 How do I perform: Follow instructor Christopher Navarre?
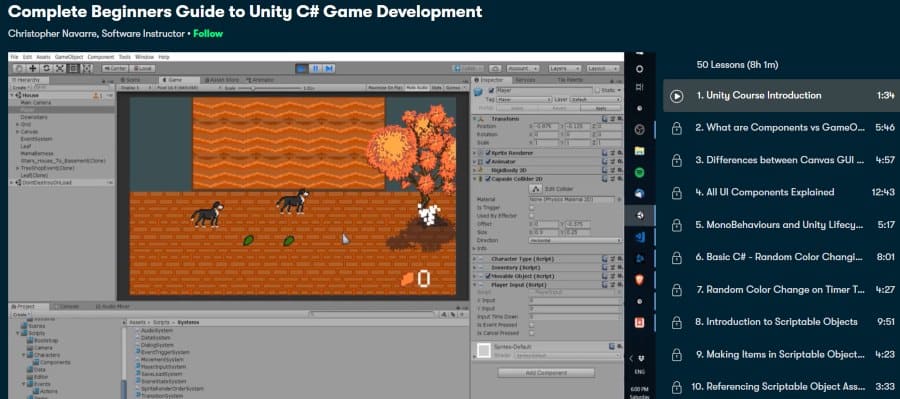pos(208,33)
